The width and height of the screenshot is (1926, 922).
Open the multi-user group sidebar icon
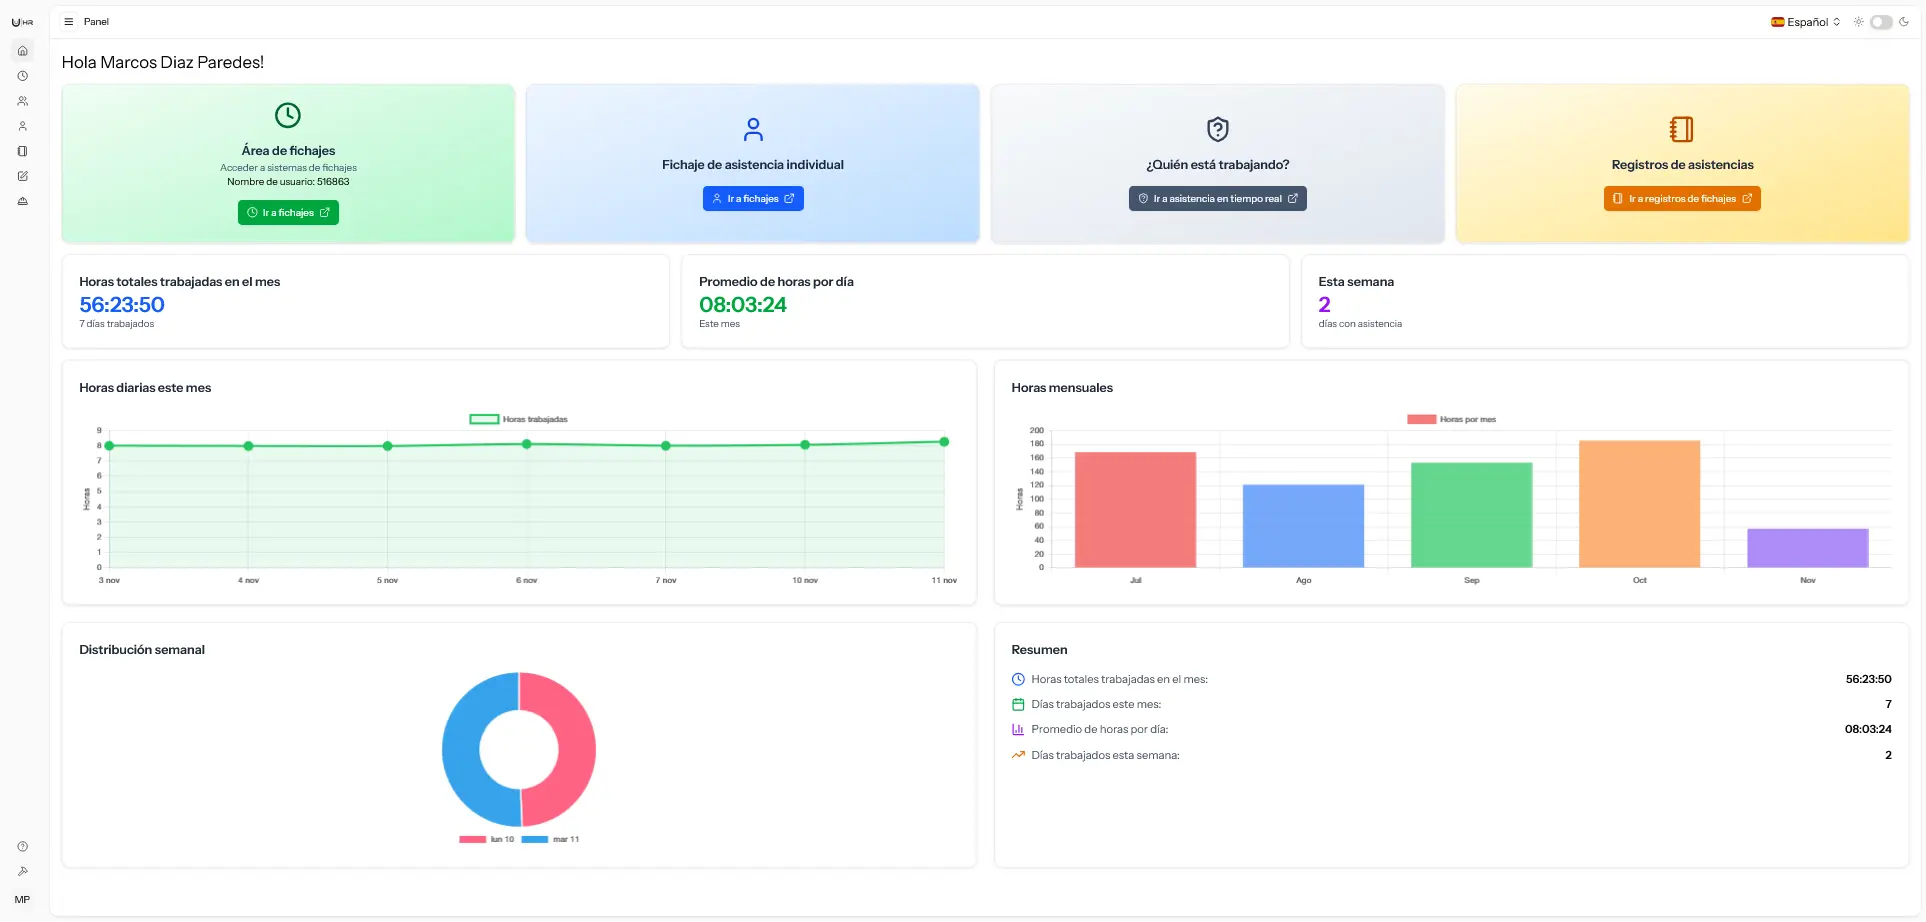click(22, 101)
